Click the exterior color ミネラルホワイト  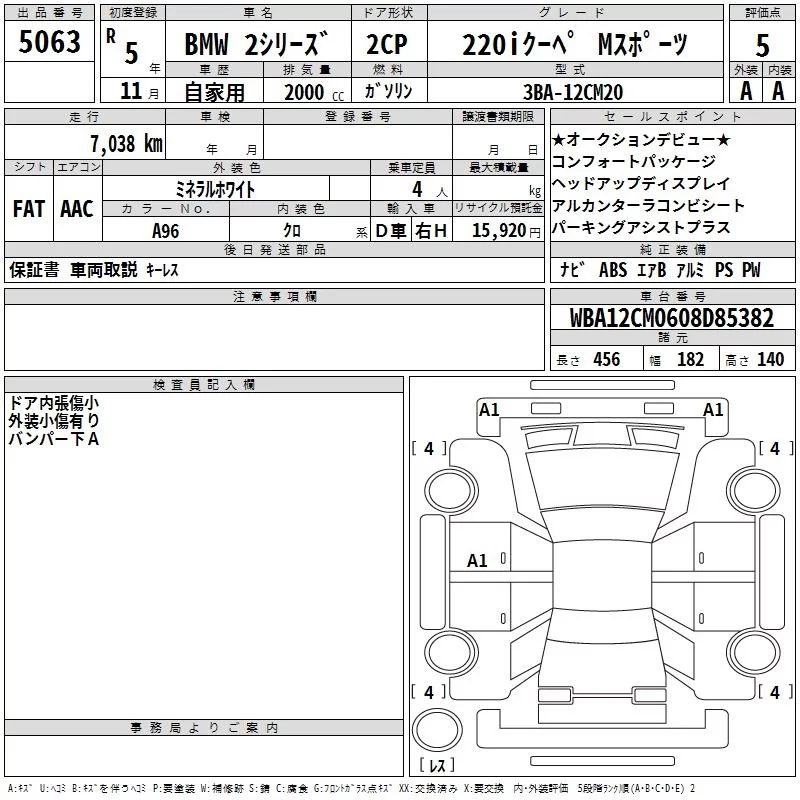pyautogui.click(x=215, y=188)
